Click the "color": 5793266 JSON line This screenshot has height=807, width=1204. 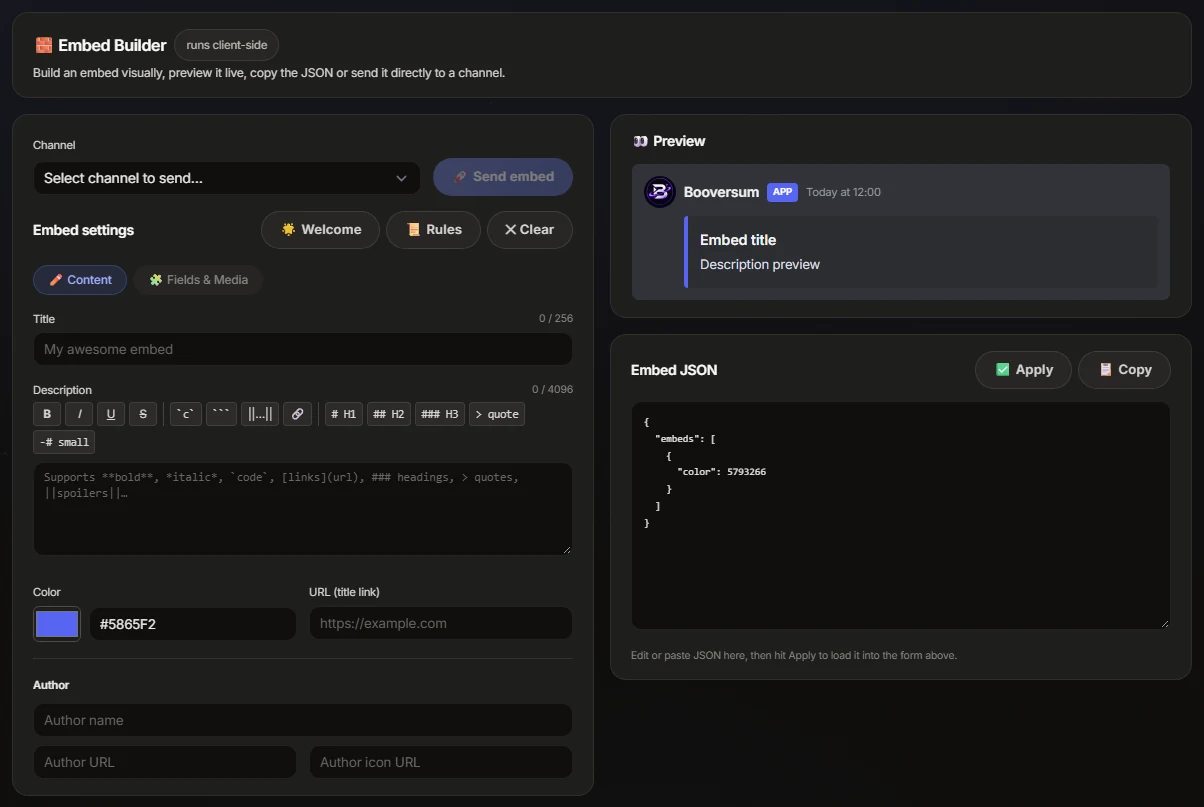(721, 472)
